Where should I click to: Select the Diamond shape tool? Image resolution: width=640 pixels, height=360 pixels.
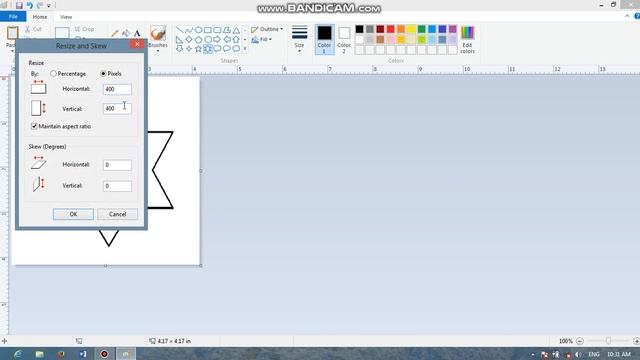pos(189,40)
